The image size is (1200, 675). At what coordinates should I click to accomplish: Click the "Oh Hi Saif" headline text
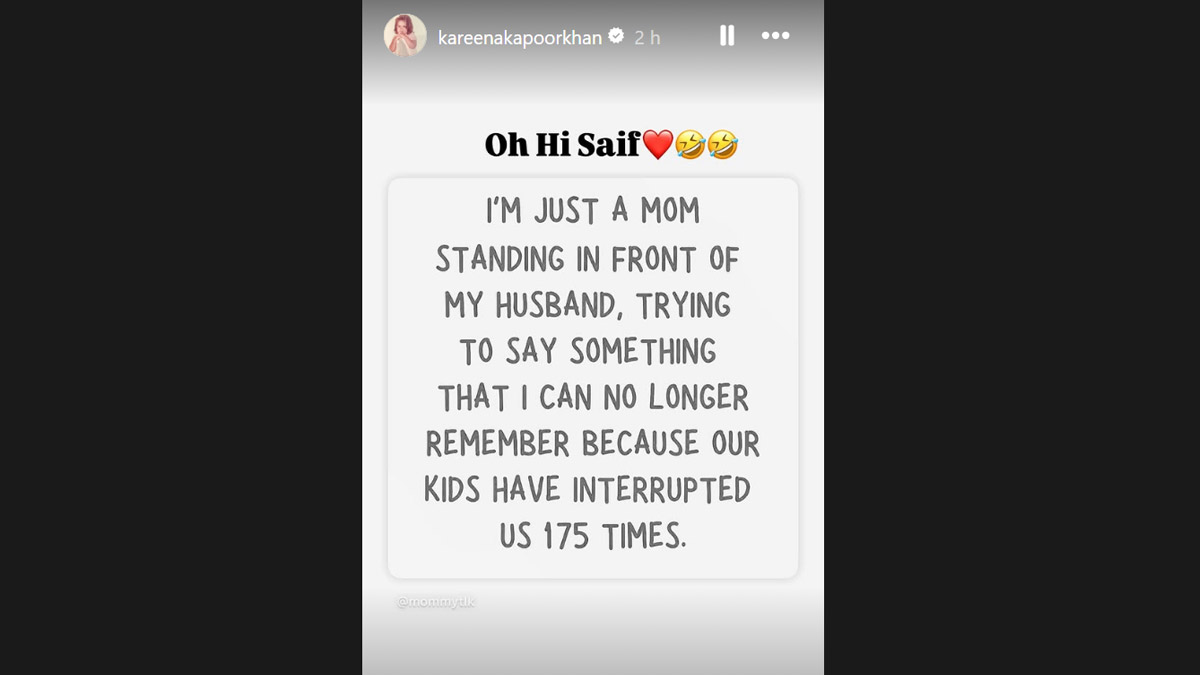[562, 146]
